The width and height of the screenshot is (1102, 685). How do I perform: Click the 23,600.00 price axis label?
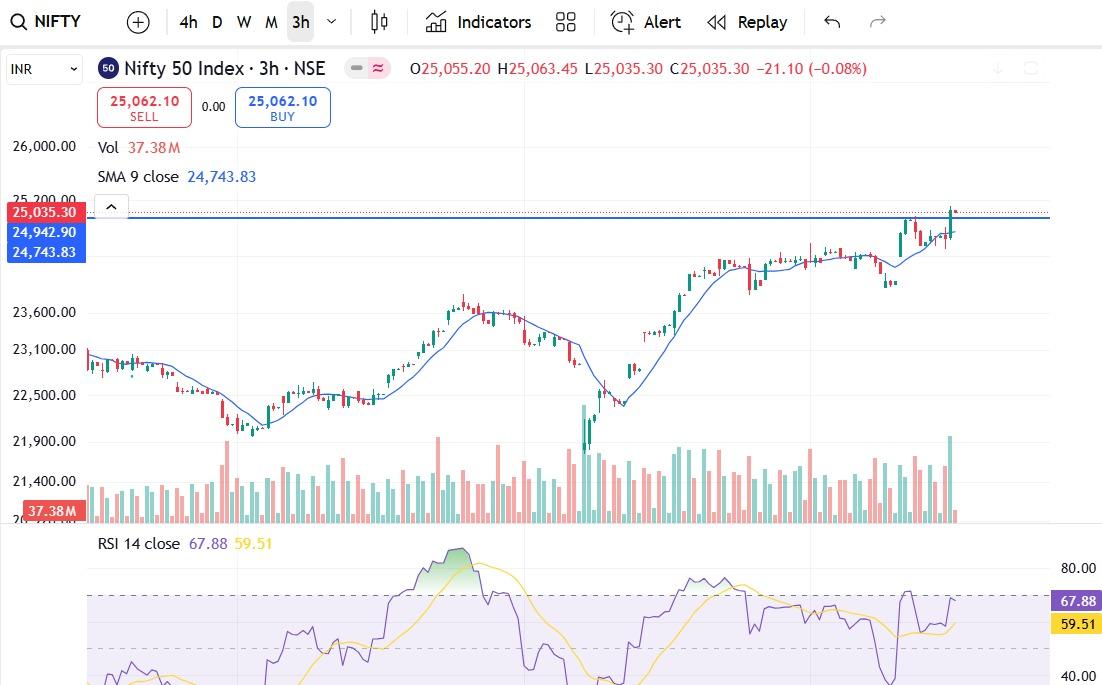44,313
